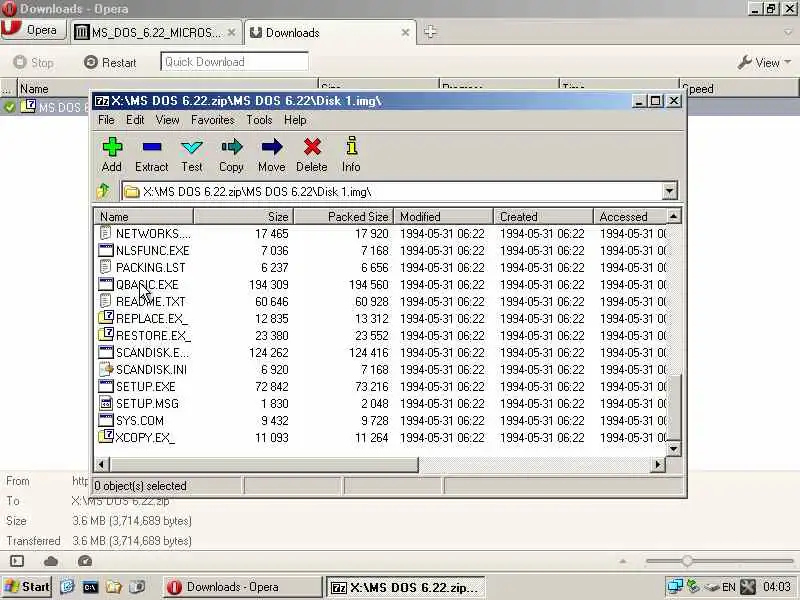This screenshot has height=600, width=800.
Task: Open the View menu in 7-Zip
Action: coord(167,120)
